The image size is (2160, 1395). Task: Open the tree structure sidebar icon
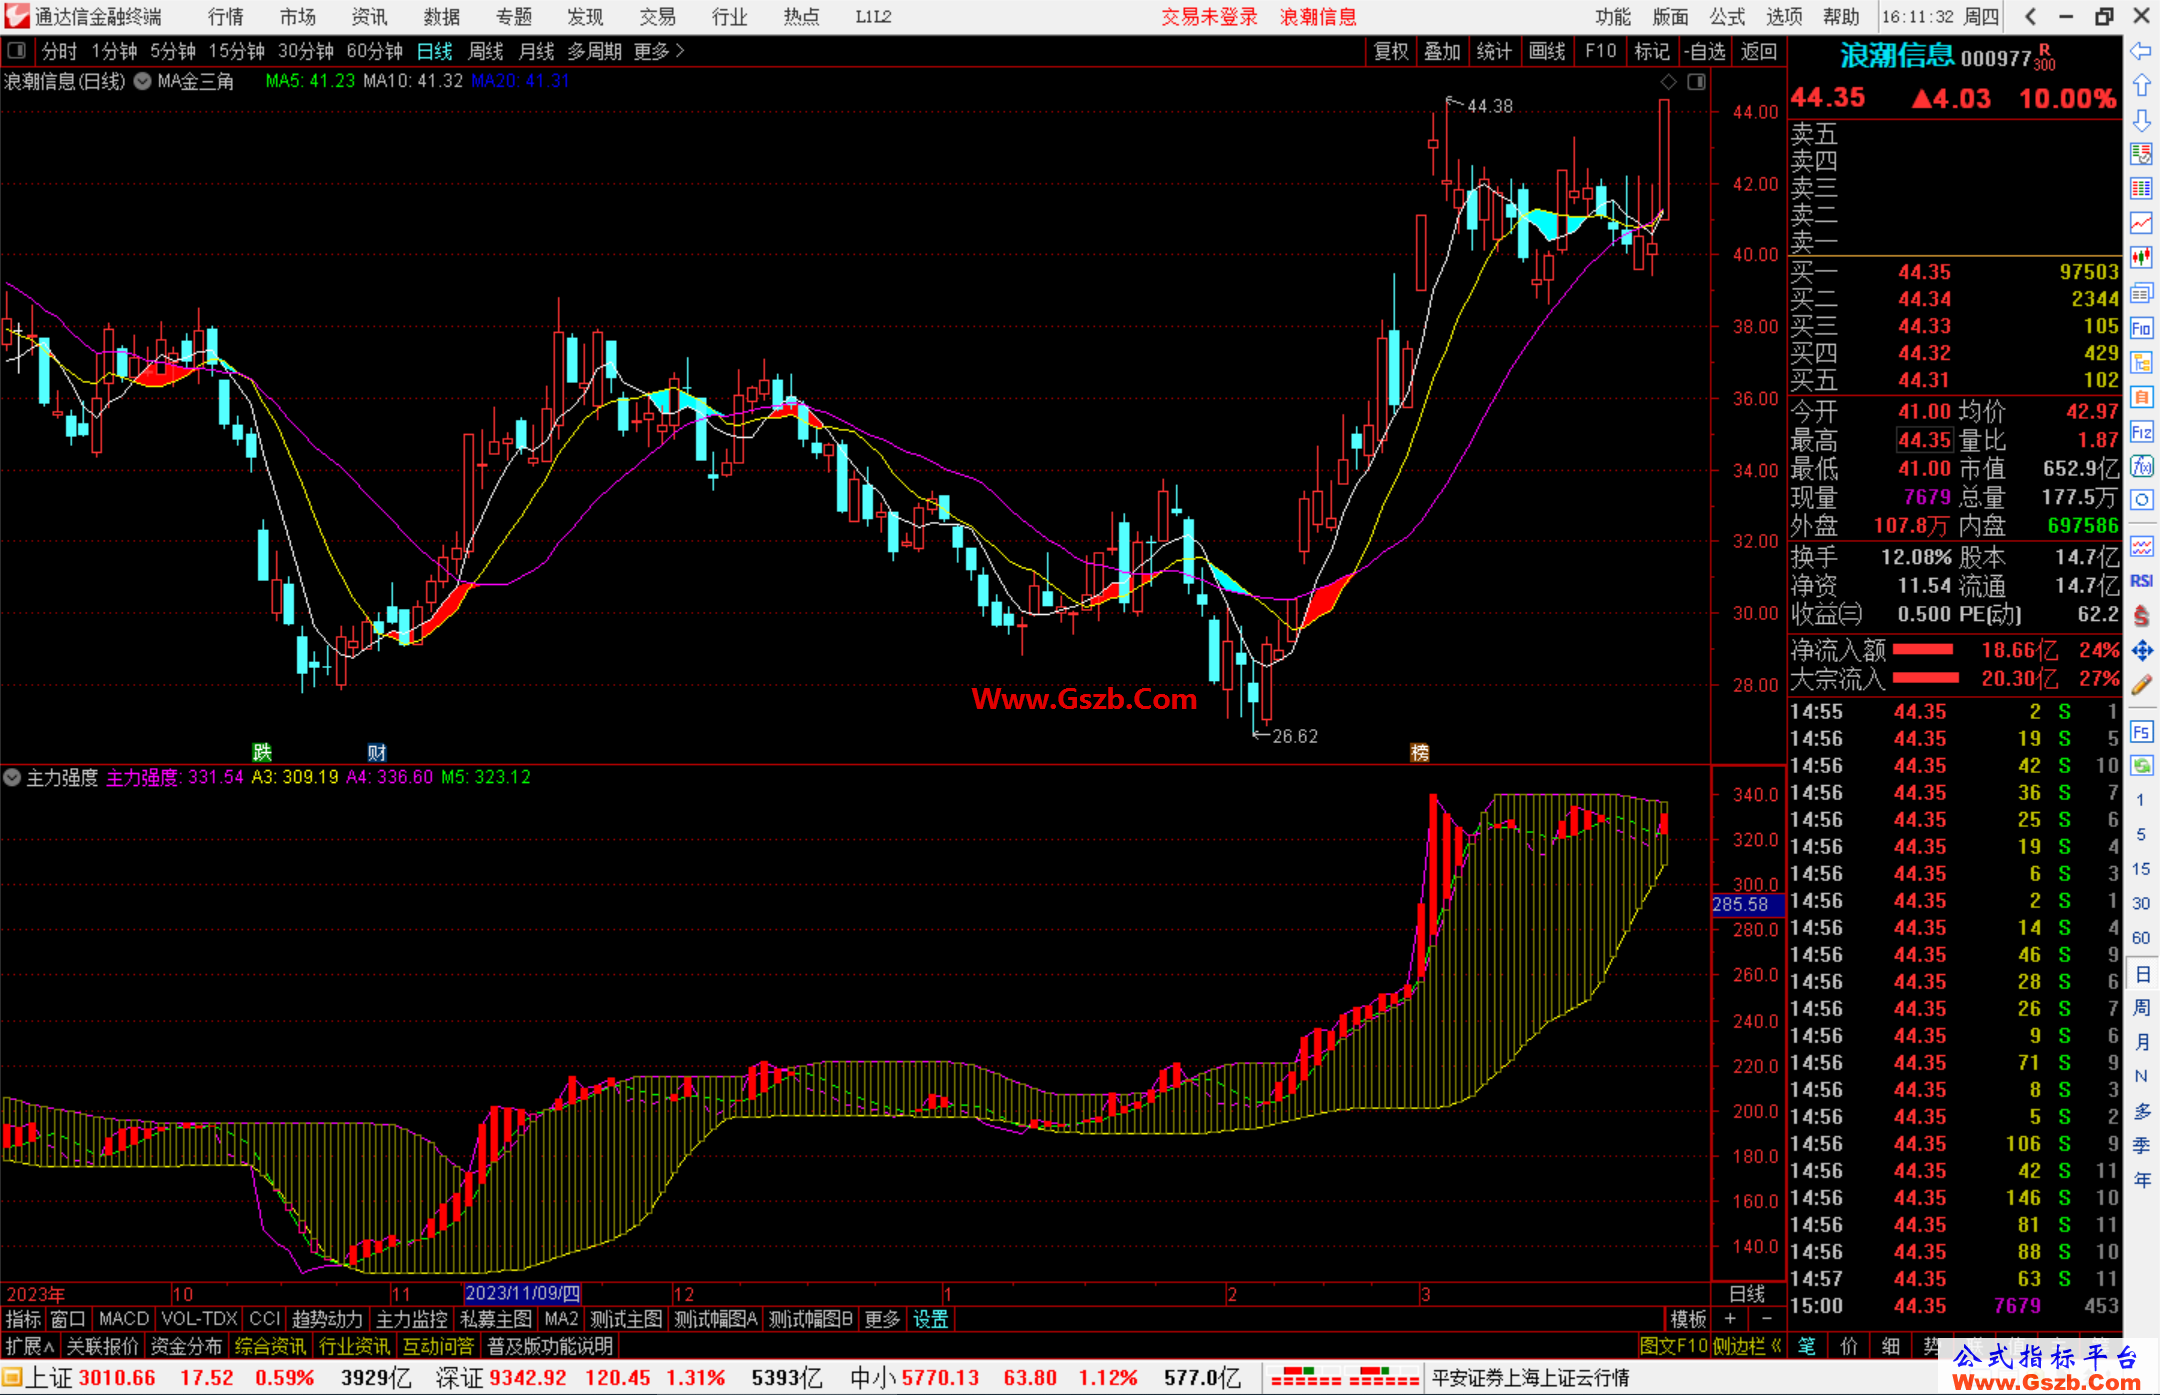point(2141,362)
